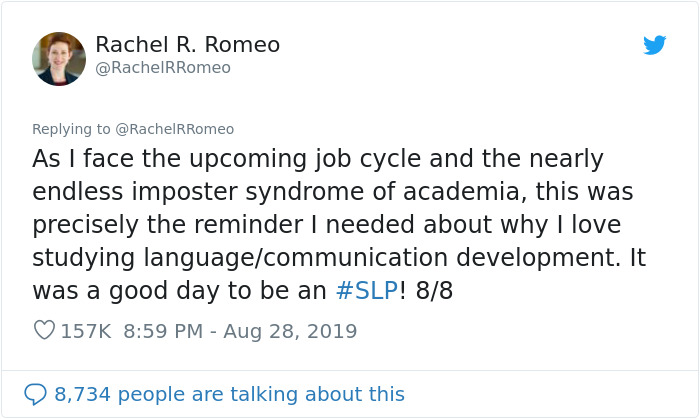Click the Twitter bird logo
The width and height of the screenshot is (700, 419).
click(654, 45)
